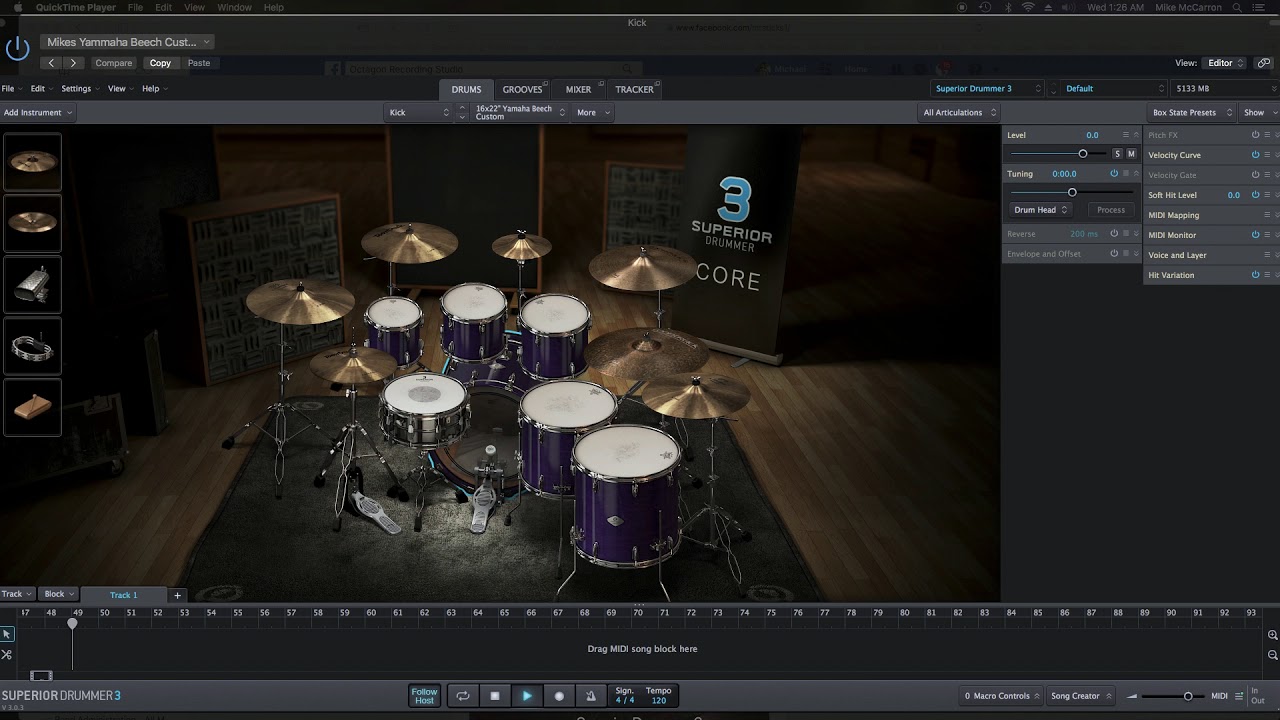
Task: Toggle the Pitch FX power button
Action: point(1255,135)
